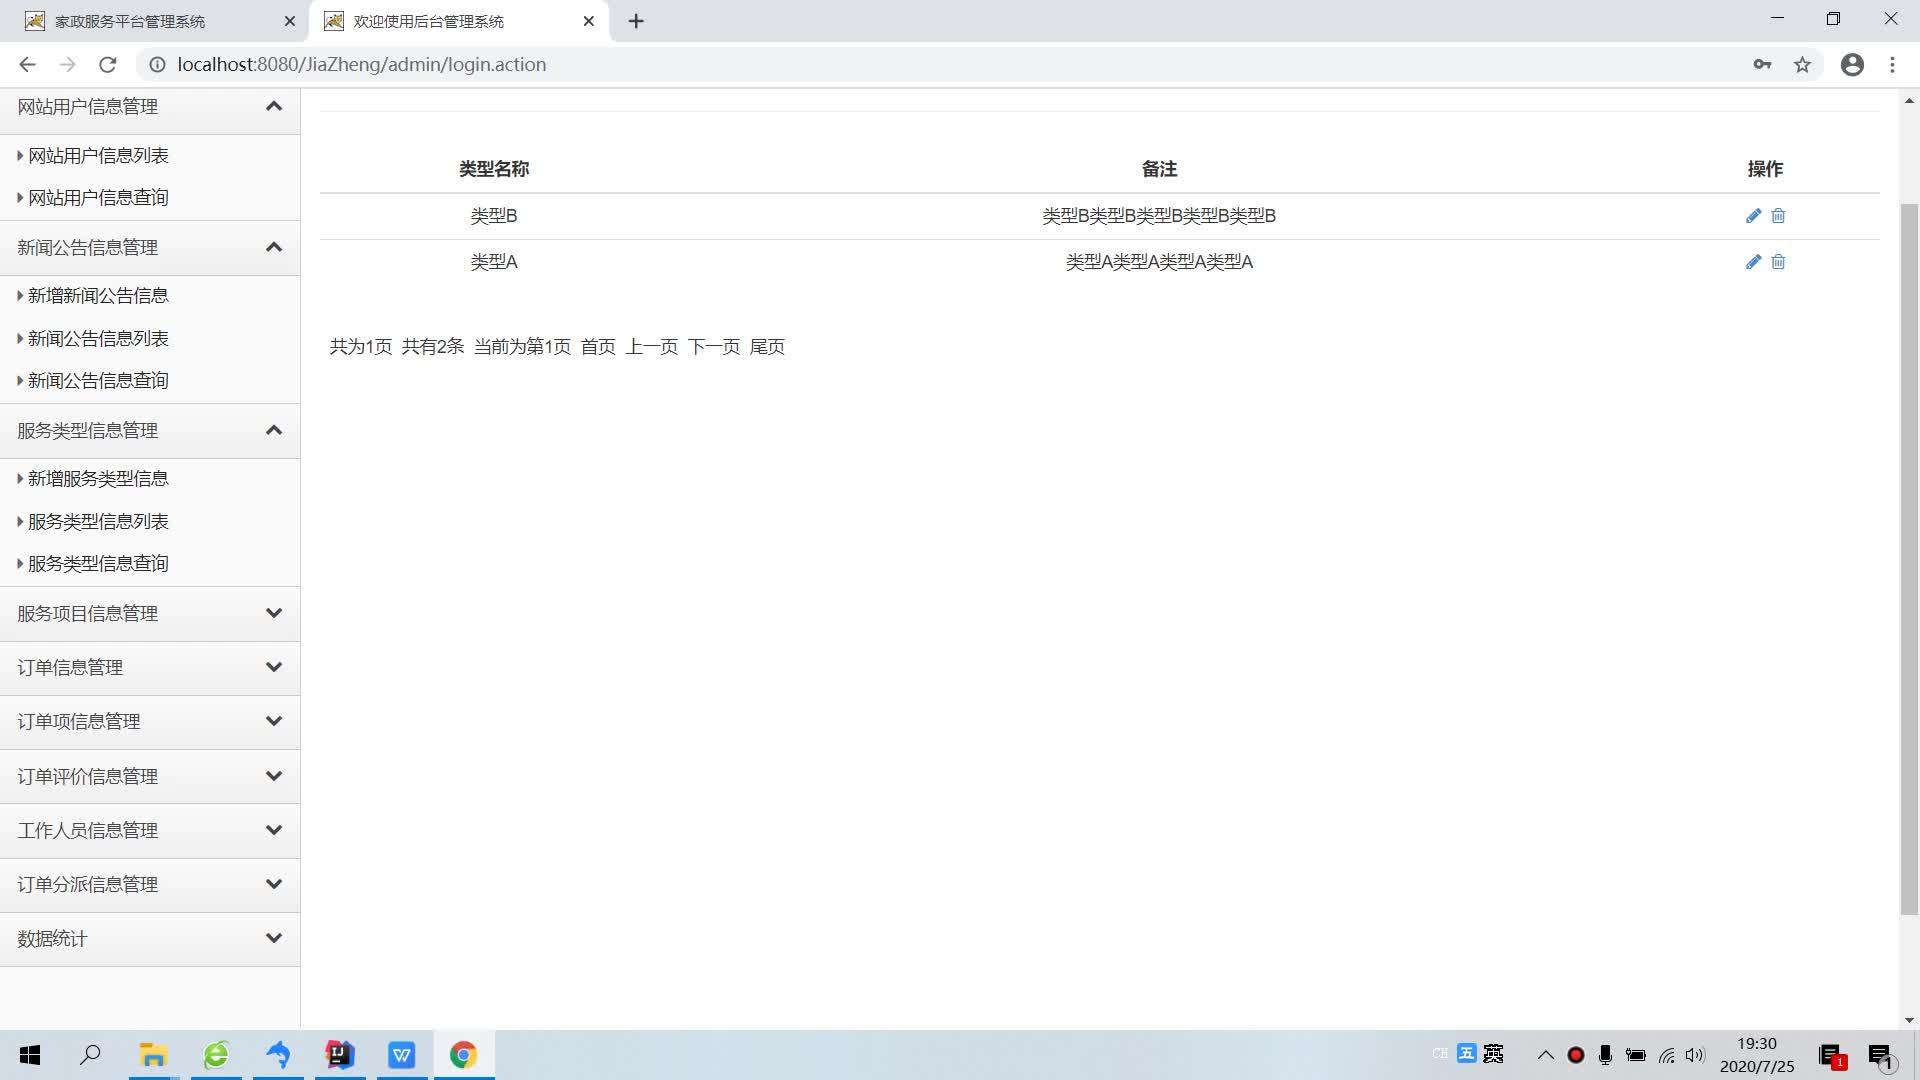Collapse the 新闻公告信息管理 menu section
Viewport: 1920px width, 1080px height.
coord(273,247)
